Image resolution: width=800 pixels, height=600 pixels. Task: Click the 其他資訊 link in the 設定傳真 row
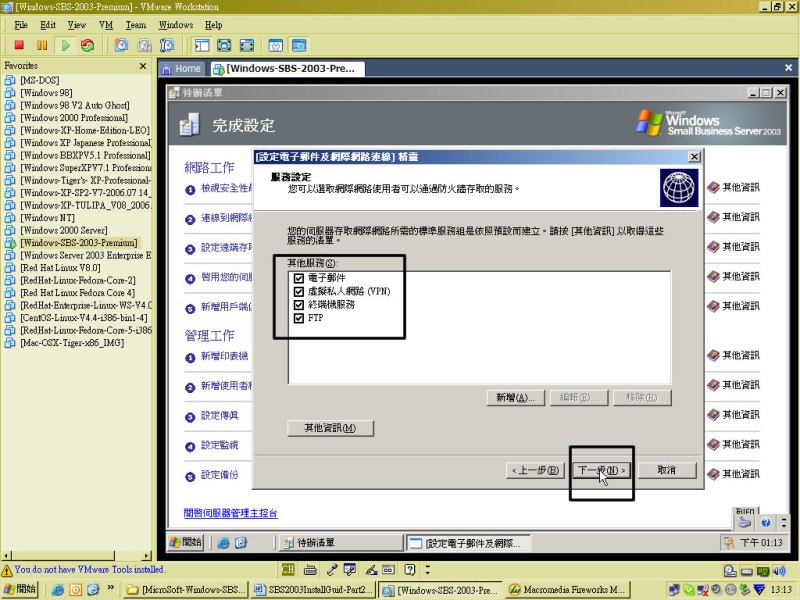(741, 415)
